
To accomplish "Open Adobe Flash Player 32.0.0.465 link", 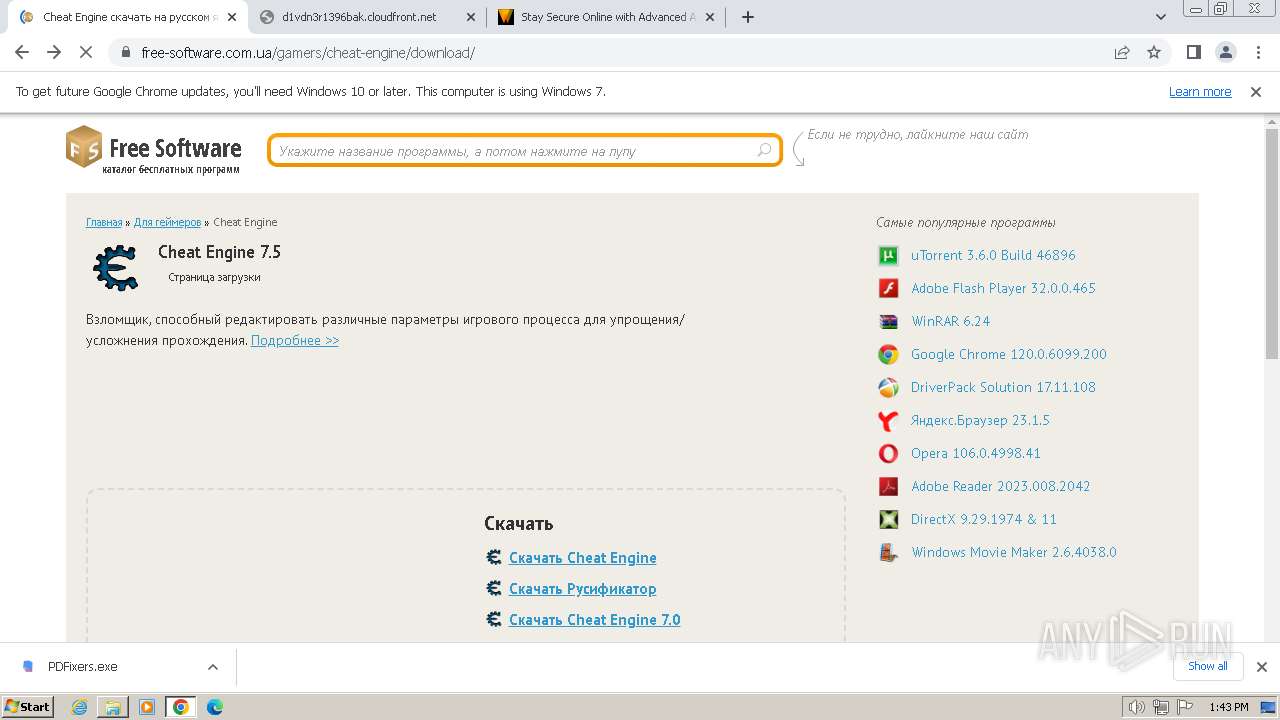I will click(x=1003, y=288).
